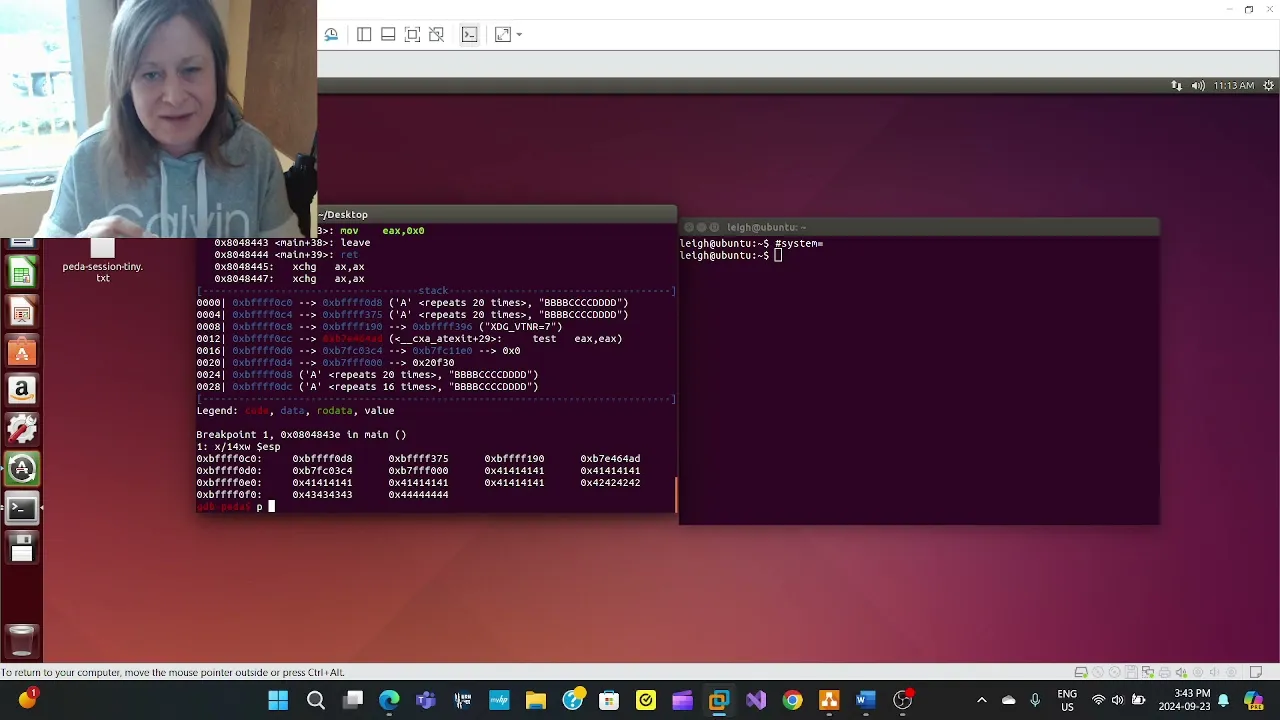The image size is (1280, 720).
Task: Open Ubuntu network indicator in top panel
Action: 1177,86
